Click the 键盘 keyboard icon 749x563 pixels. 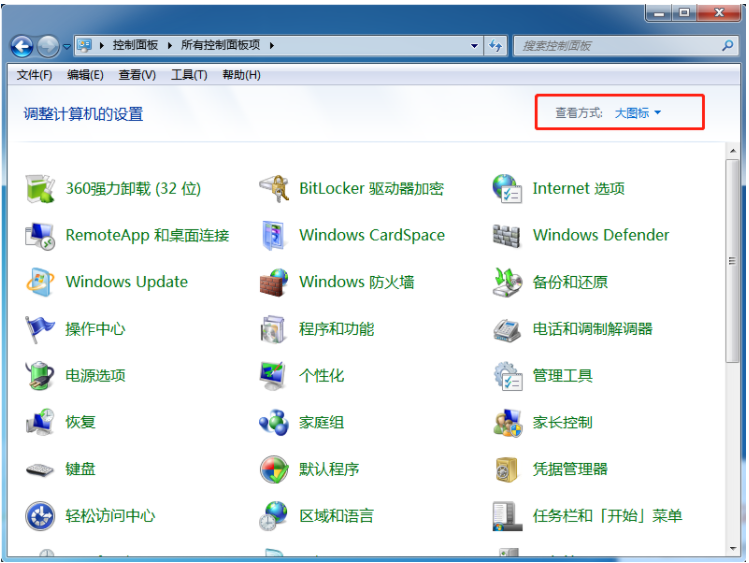coord(41,469)
